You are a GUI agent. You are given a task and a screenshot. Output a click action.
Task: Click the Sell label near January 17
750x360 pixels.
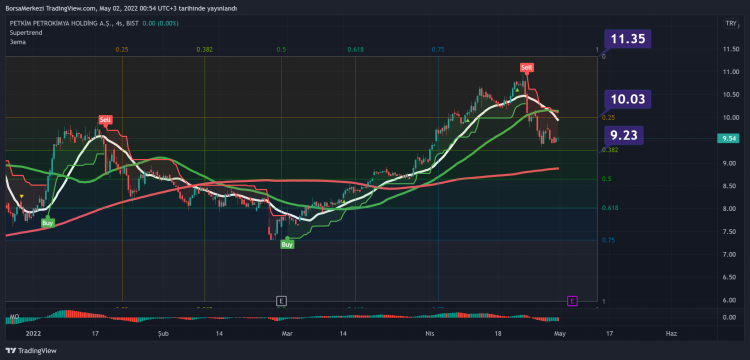(x=105, y=120)
